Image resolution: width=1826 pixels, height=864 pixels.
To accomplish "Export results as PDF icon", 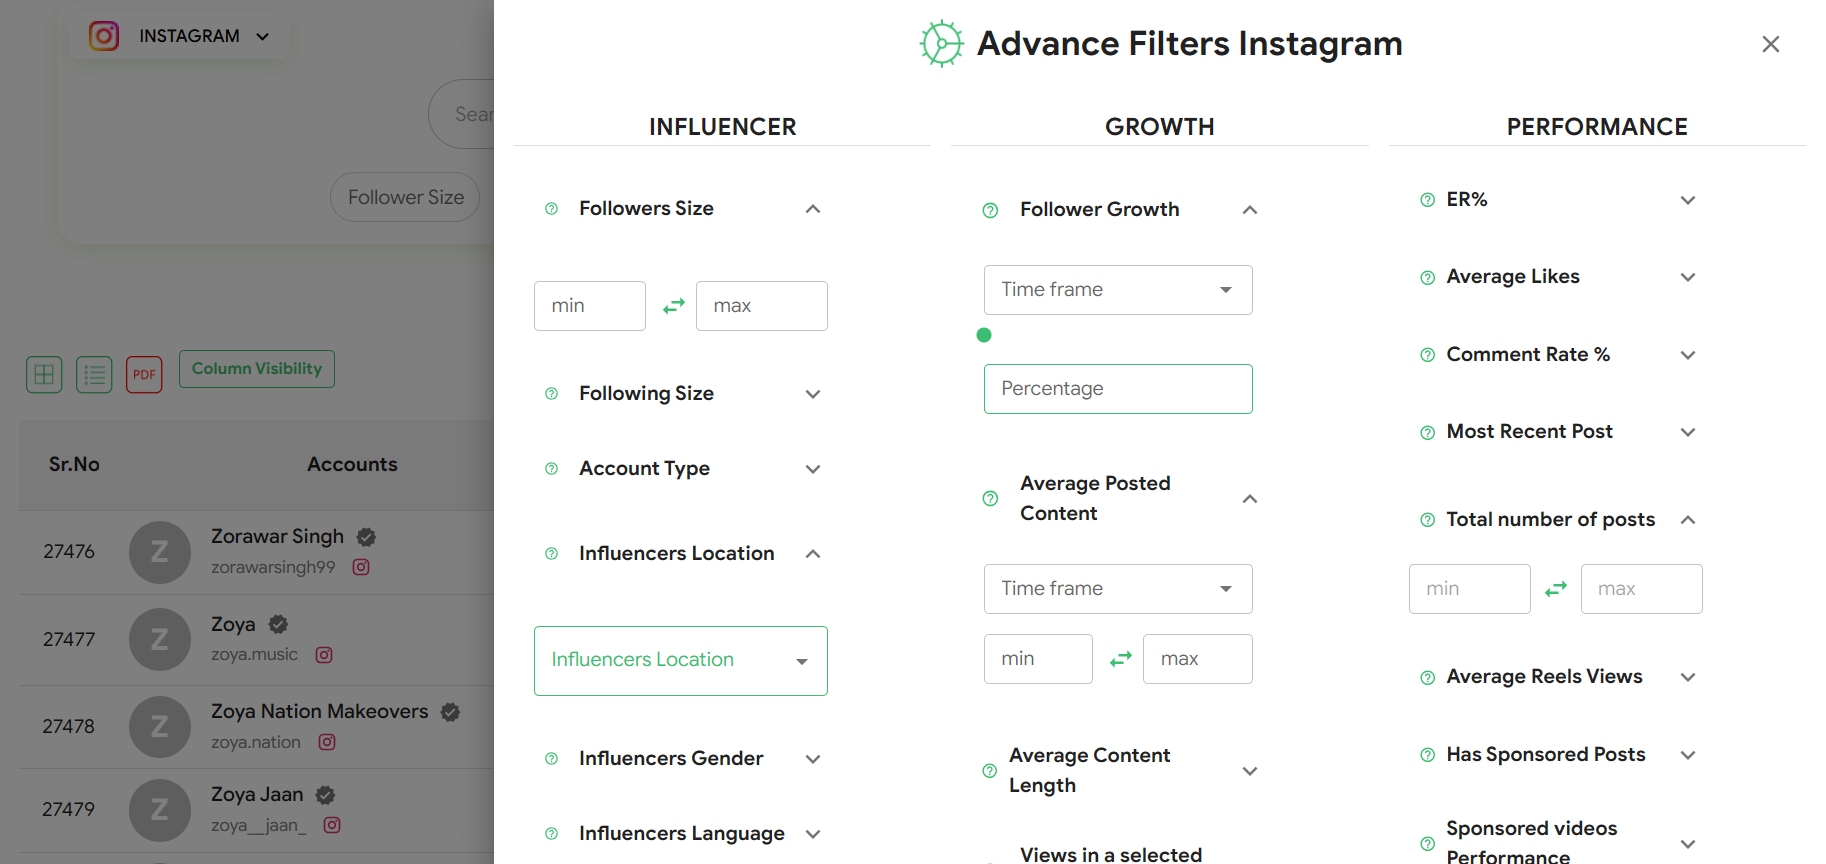I will (144, 375).
